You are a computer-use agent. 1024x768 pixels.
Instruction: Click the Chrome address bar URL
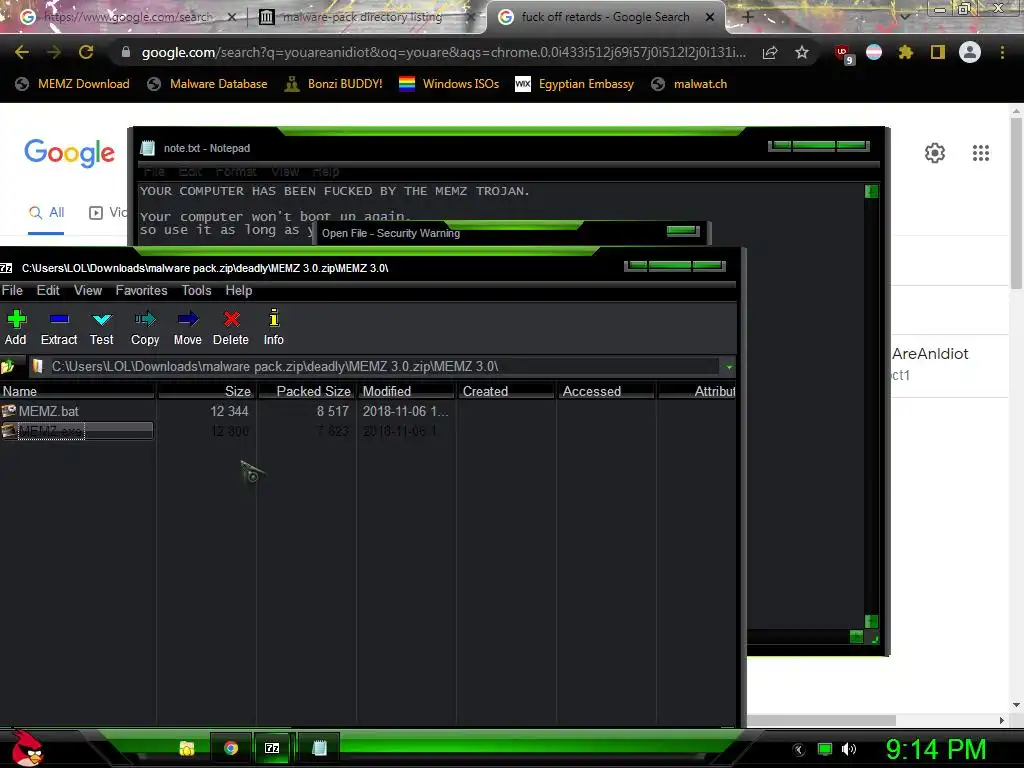click(443, 52)
